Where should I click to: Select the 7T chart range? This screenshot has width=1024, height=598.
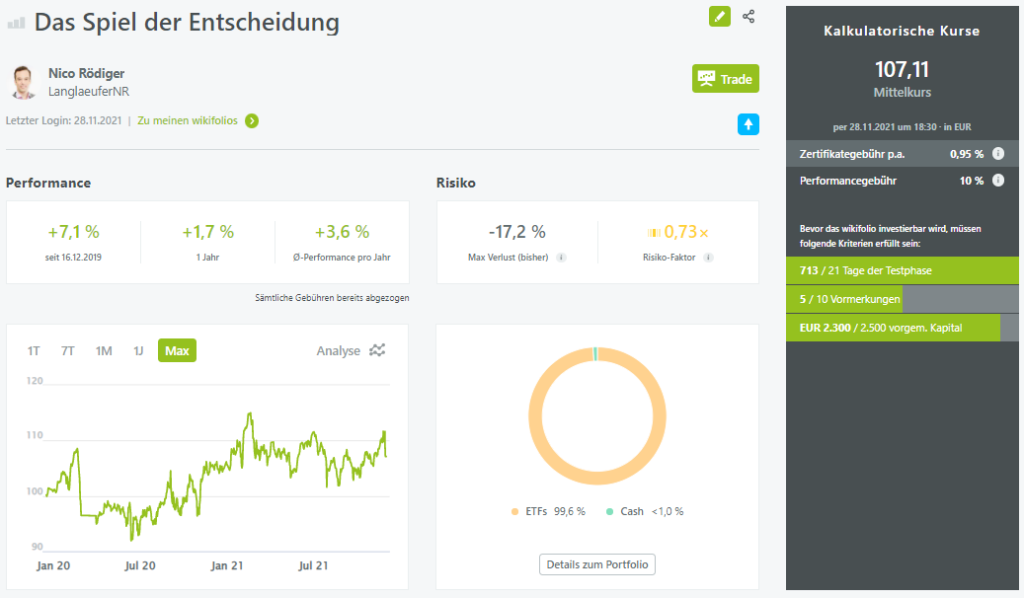pyautogui.click(x=68, y=351)
